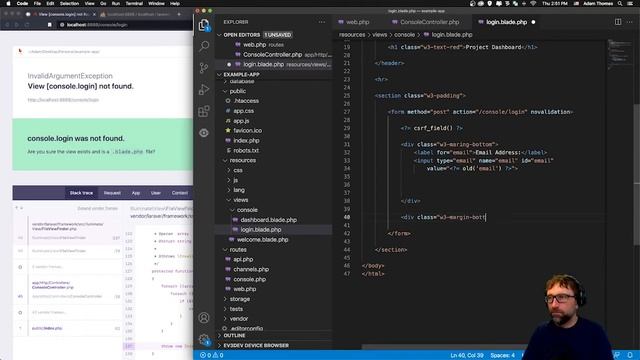
Task: Click 'views' in the editor breadcrumb
Action: [x=379, y=35]
